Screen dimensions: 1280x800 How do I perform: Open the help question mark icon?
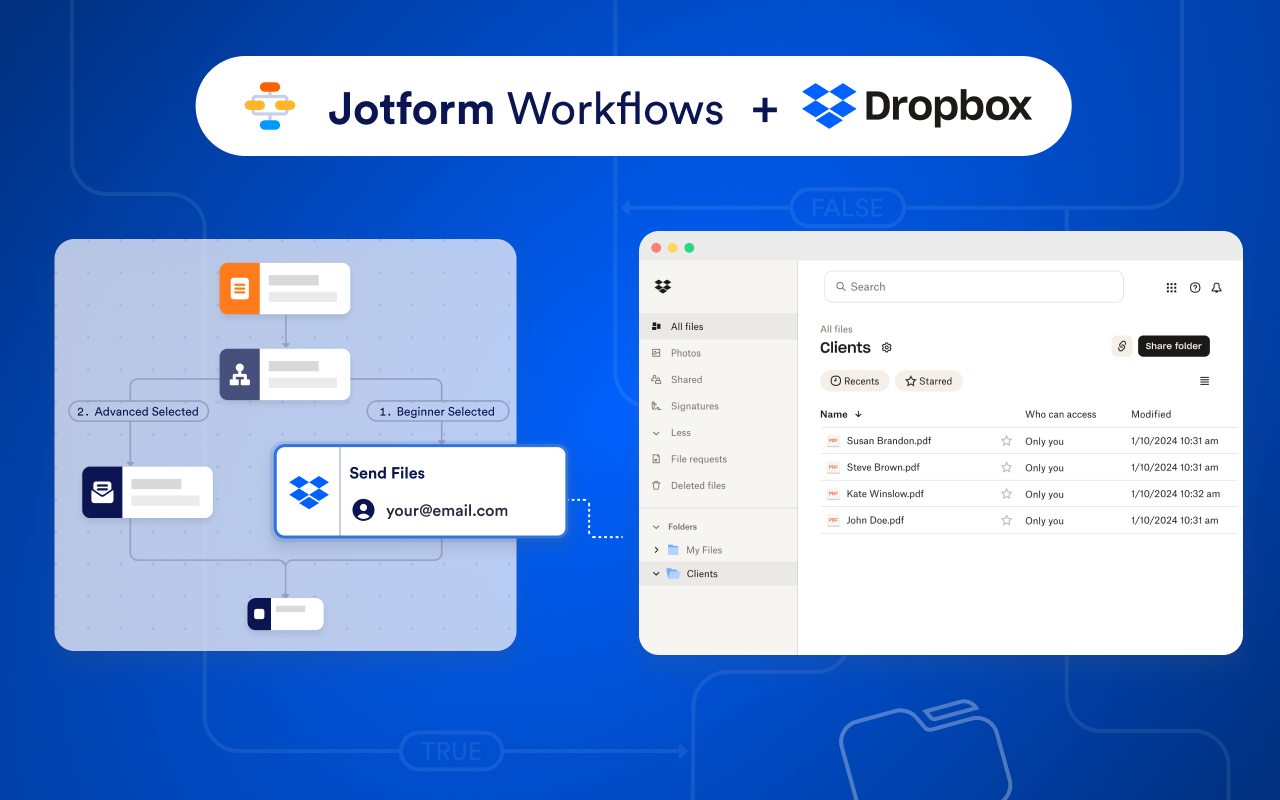click(1195, 287)
